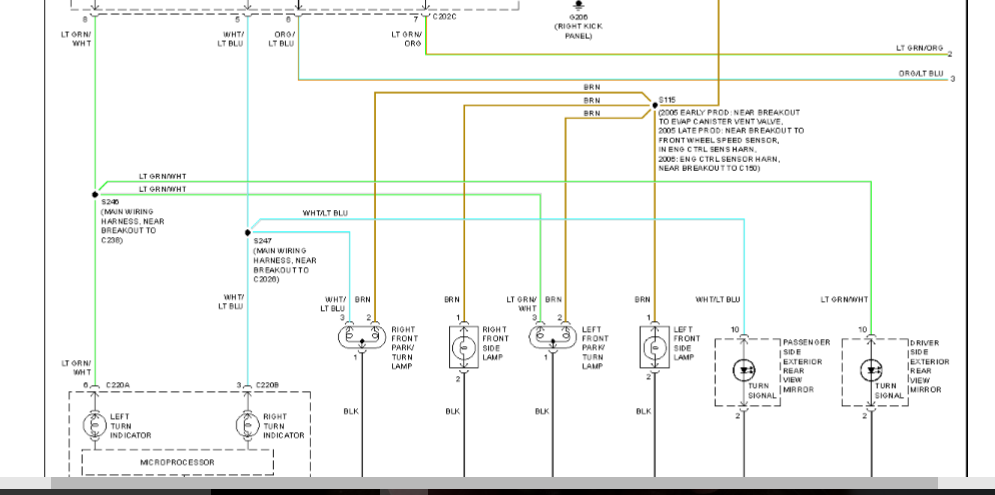The width and height of the screenshot is (995, 495).
Task: Click the left front park/turn lamp symbol
Action: click(551, 337)
